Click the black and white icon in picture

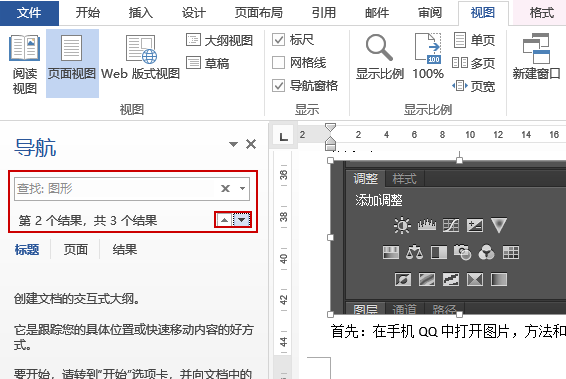point(439,252)
